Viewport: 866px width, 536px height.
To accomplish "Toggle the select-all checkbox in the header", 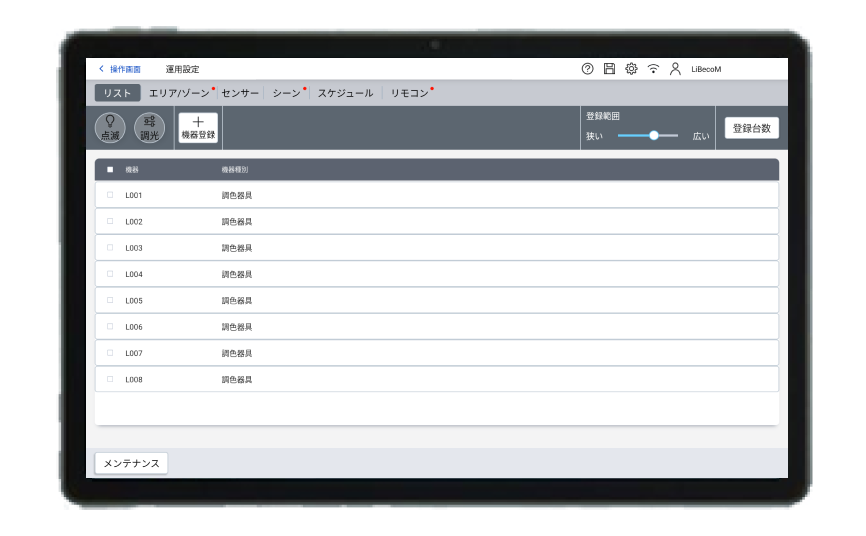I will point(110,169).
